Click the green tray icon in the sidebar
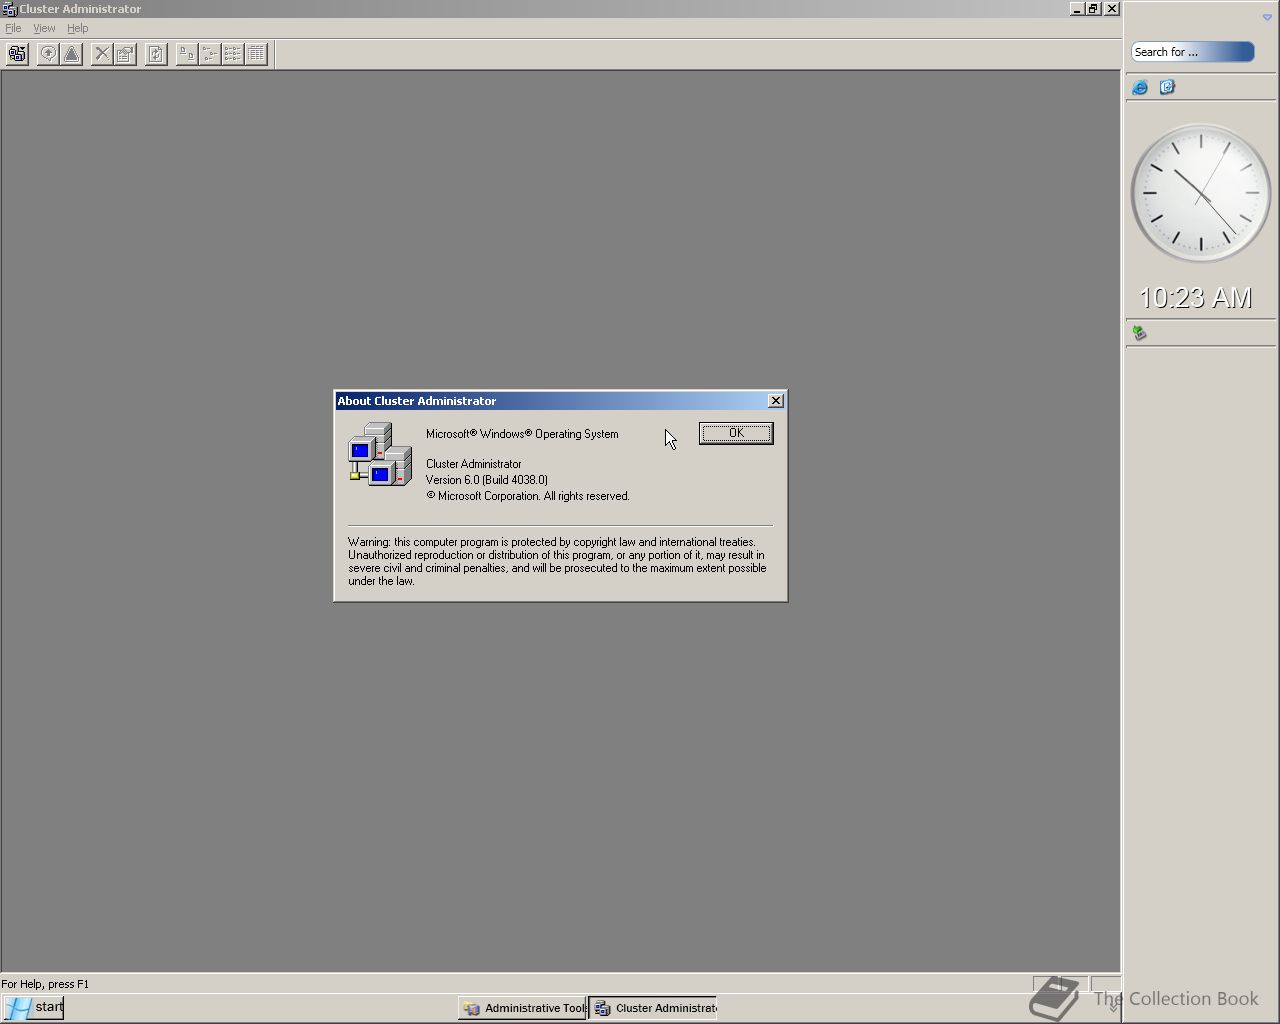 1139,333
